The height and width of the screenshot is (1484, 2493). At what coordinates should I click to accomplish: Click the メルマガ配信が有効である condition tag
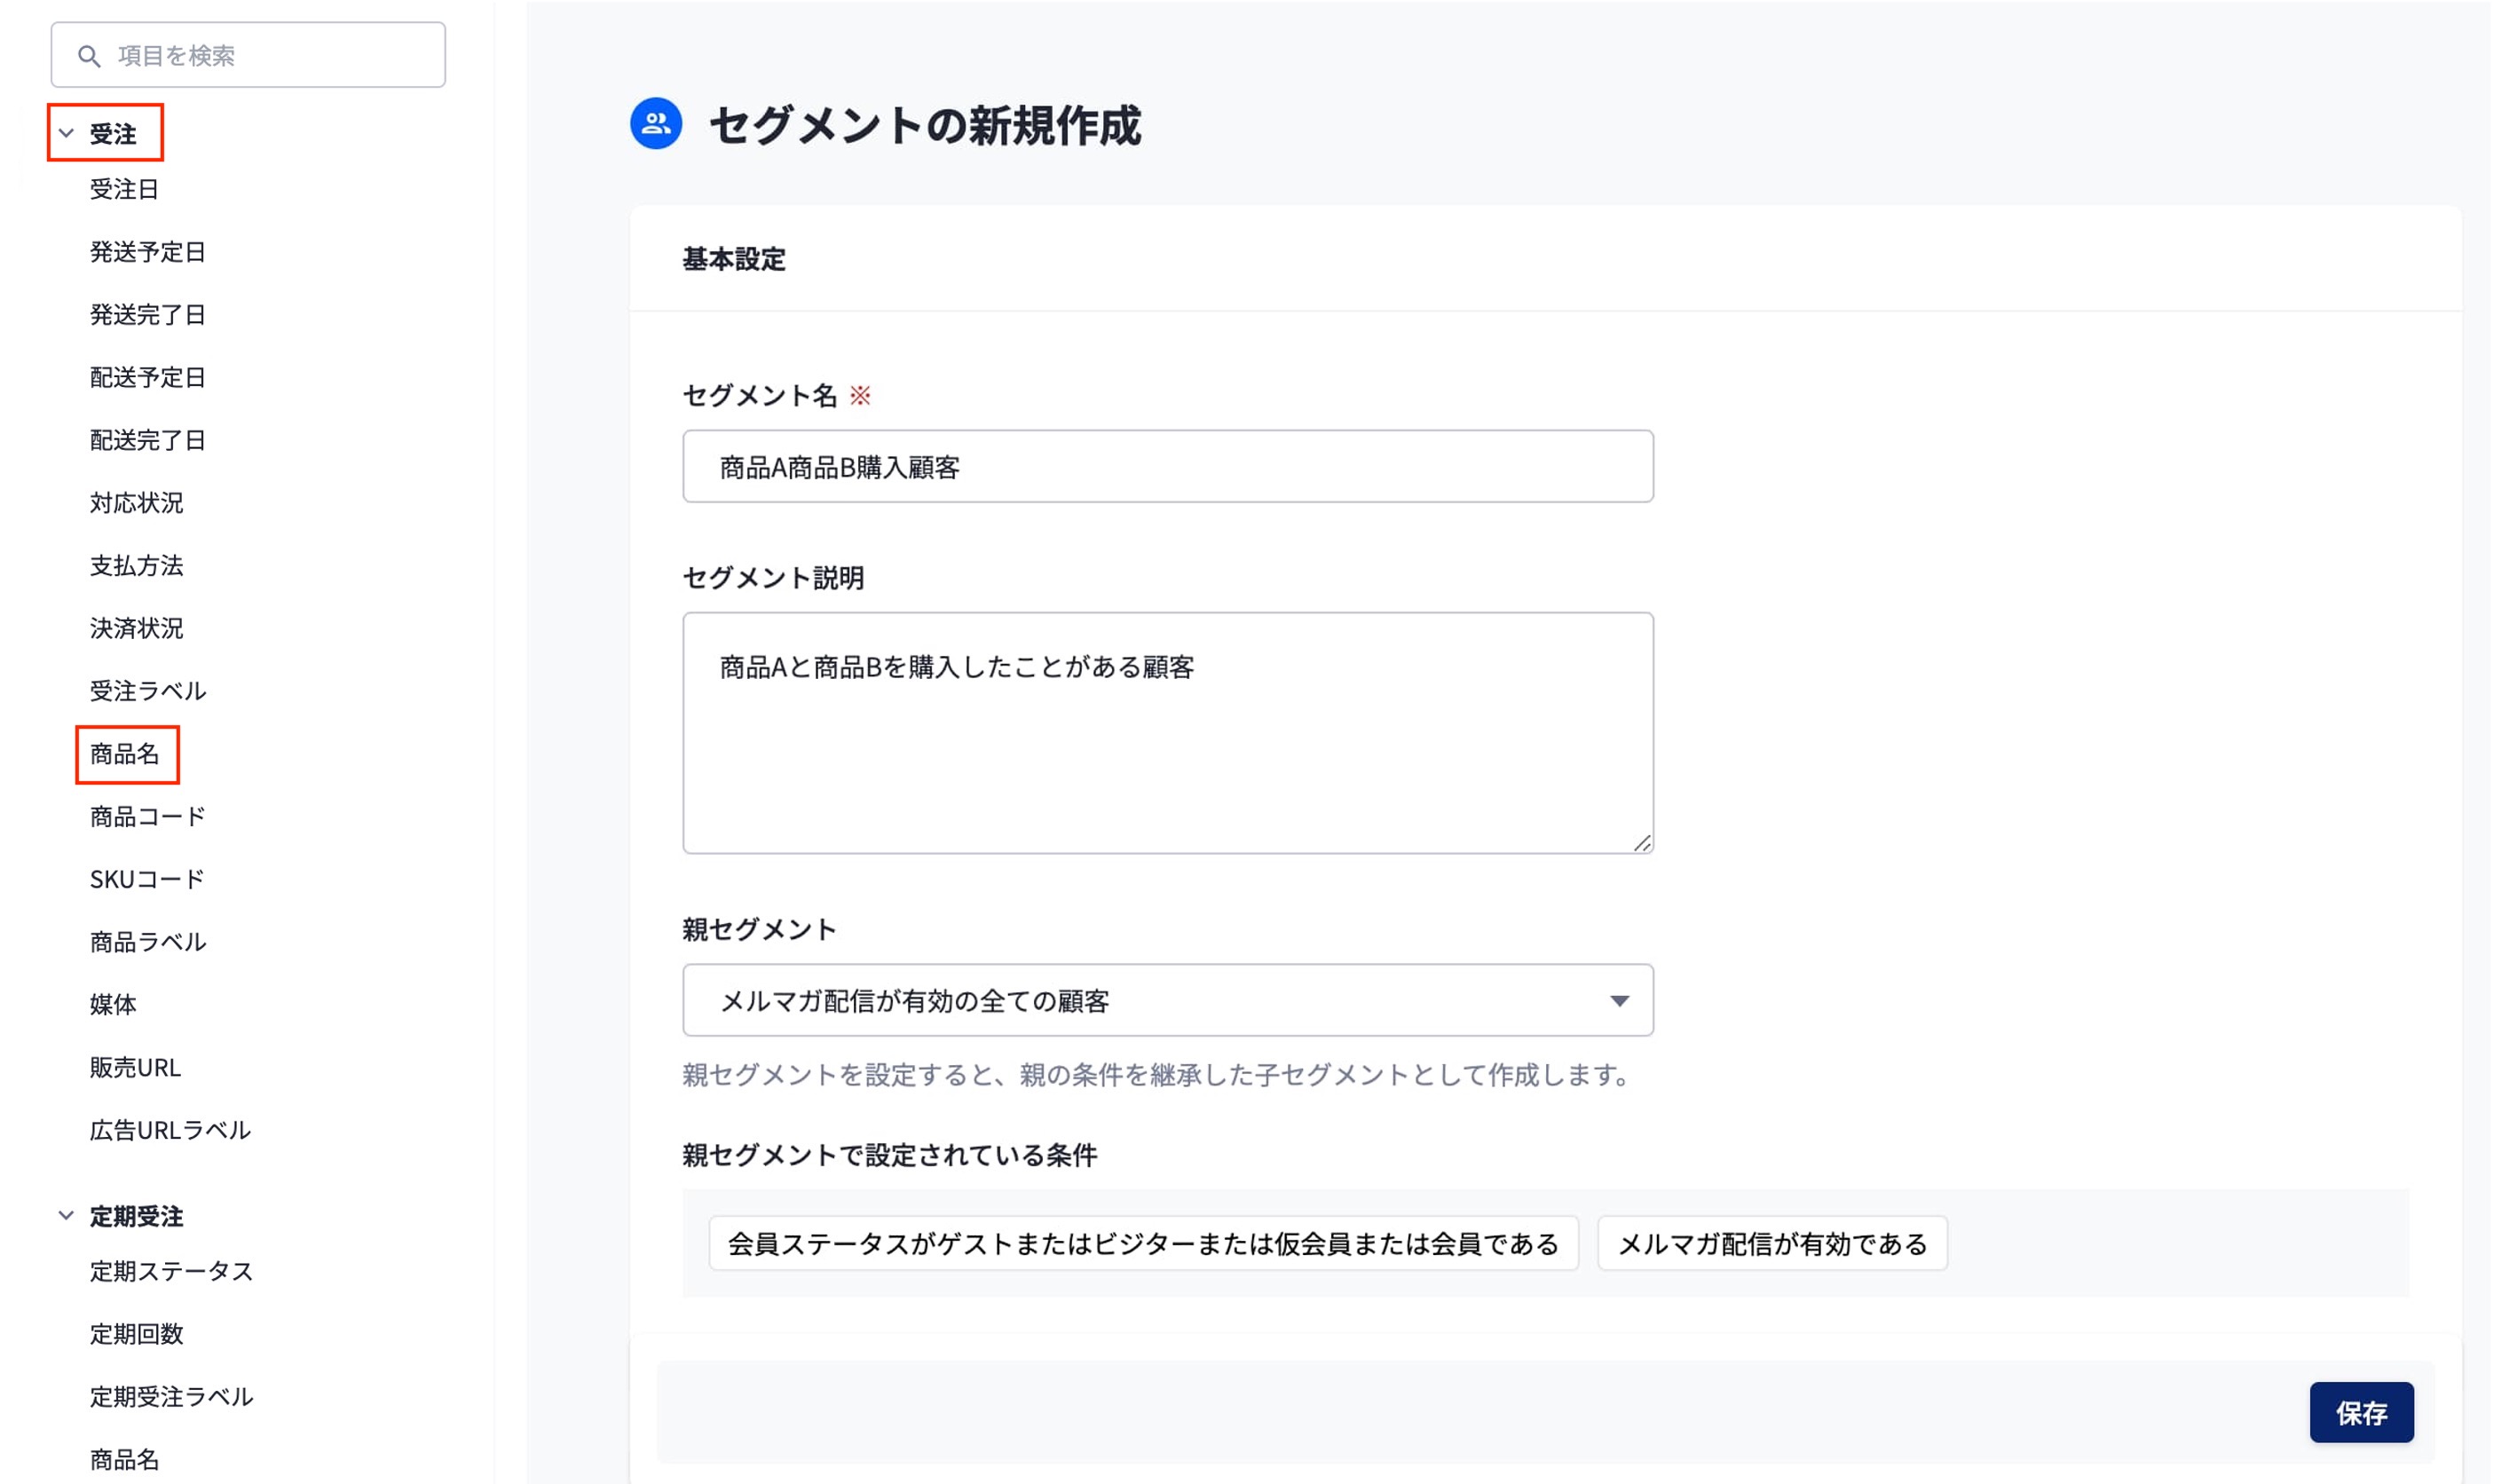1771,1244
